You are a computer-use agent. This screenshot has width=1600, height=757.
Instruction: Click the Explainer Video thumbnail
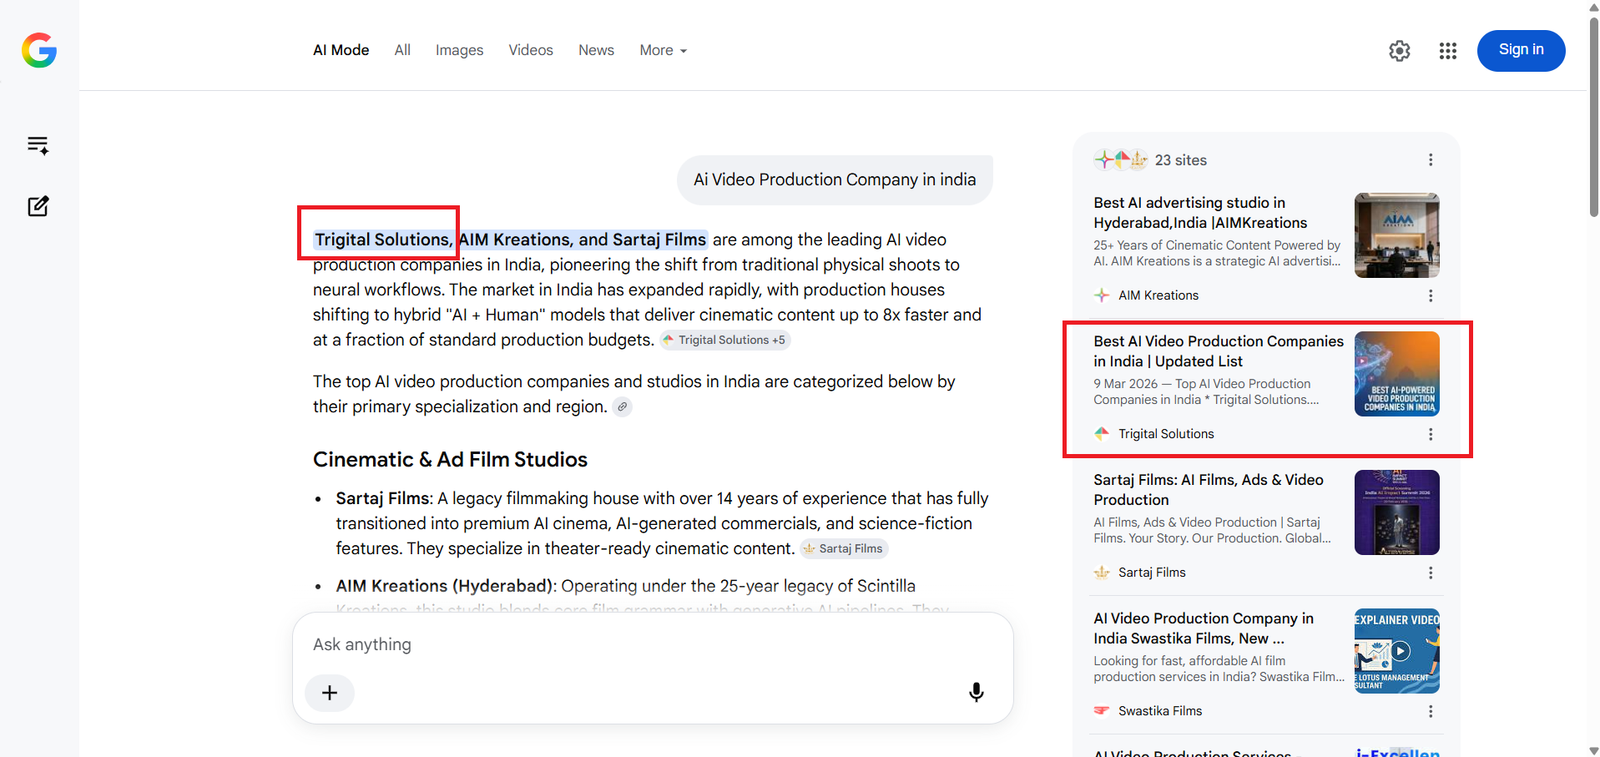(x=1397, y=651)
